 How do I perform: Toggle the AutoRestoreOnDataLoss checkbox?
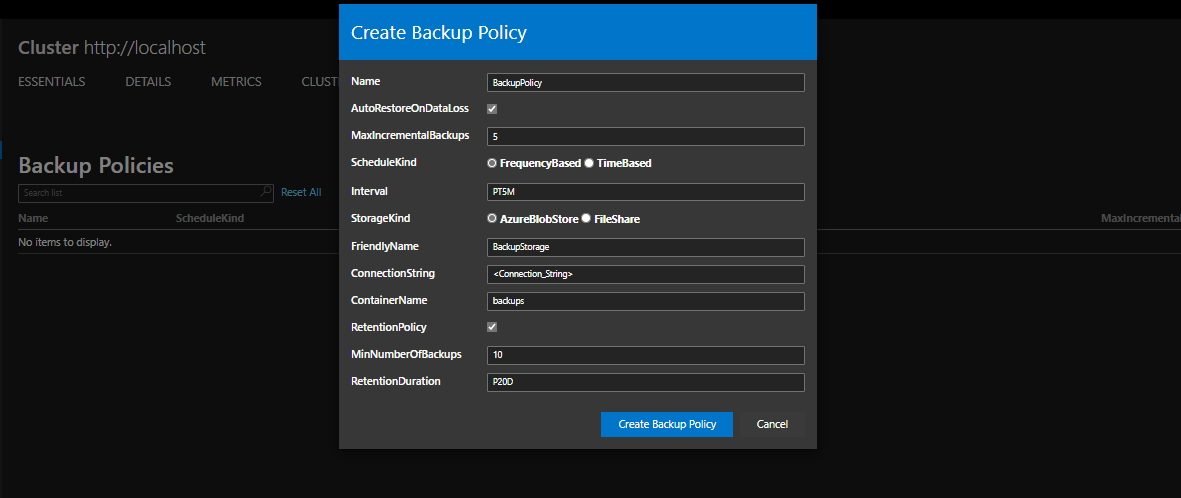click(x=492, y=109)
